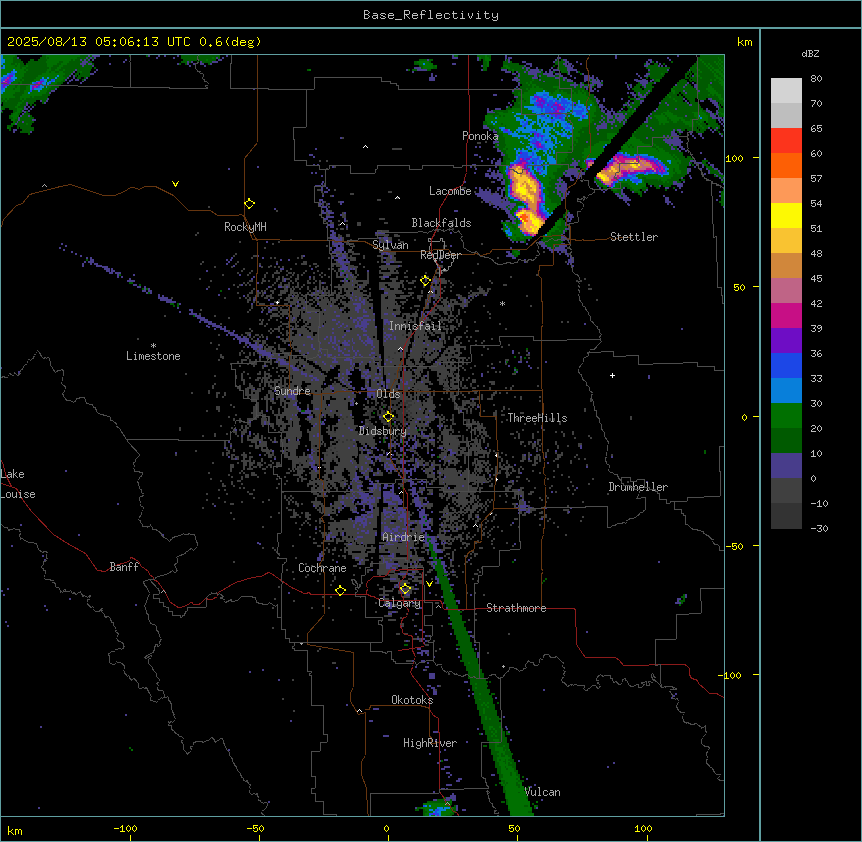Click the Lacombe town label
This screenshot has height=842, width=862.
click(450, 191)
